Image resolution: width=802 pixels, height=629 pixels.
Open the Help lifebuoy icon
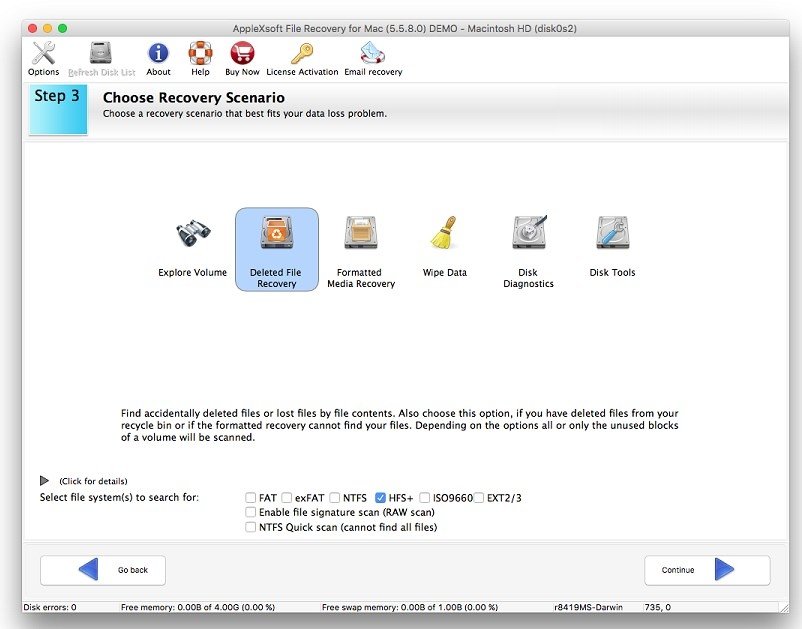(200, 53)
